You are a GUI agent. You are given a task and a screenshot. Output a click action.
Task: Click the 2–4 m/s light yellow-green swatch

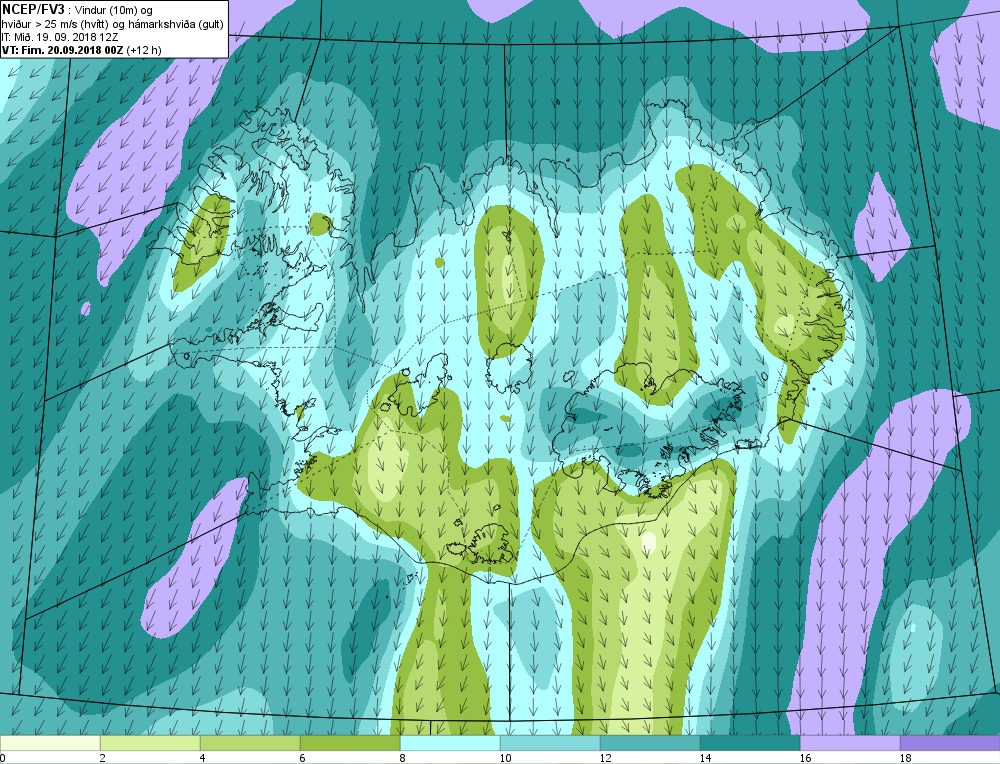tap(150, 743)
